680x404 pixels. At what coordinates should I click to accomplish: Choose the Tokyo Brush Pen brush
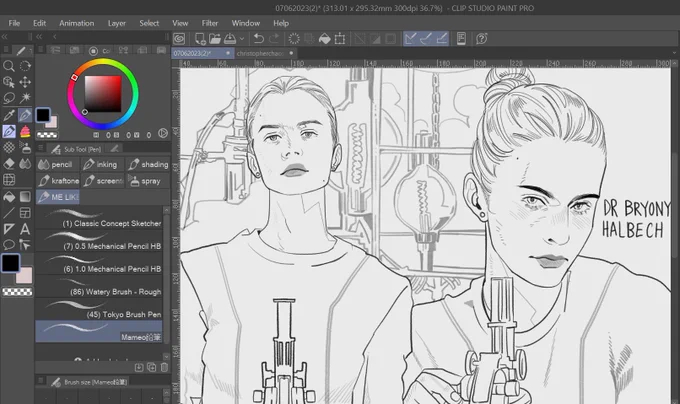(99, 309)
